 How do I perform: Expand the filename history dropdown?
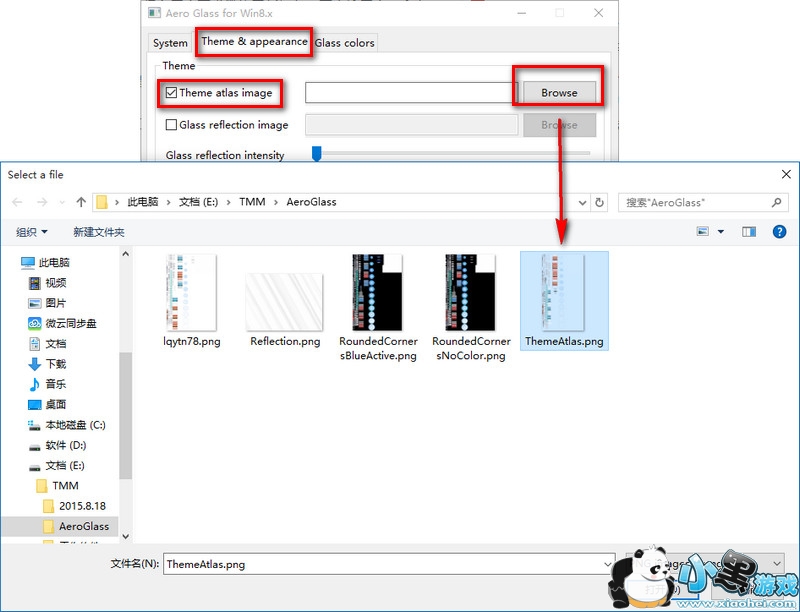[608, 564]
